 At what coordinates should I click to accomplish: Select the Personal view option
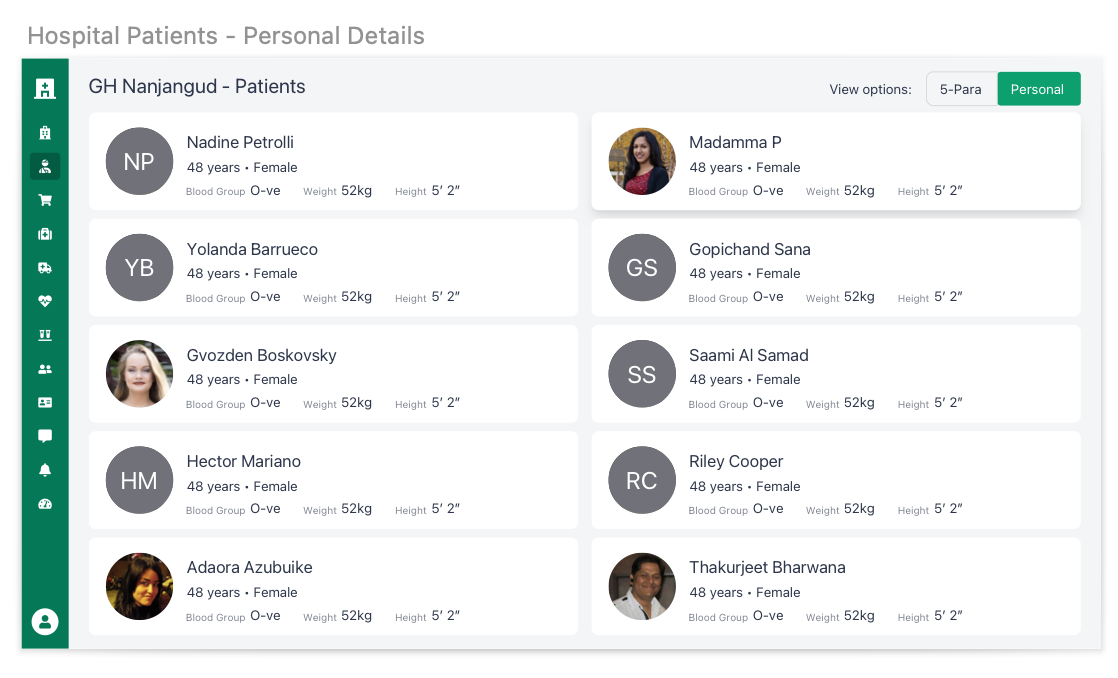tap(1038, 88)
